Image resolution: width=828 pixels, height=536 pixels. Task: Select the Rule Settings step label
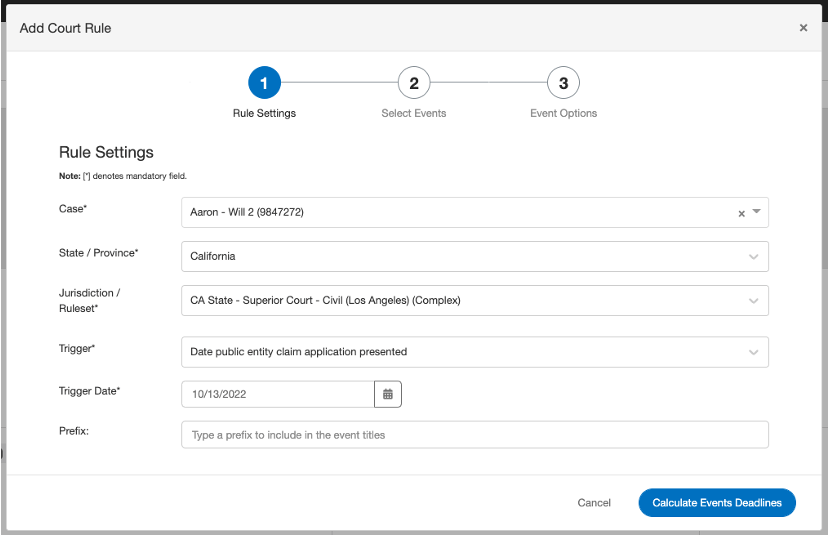[x=264, y=113]
